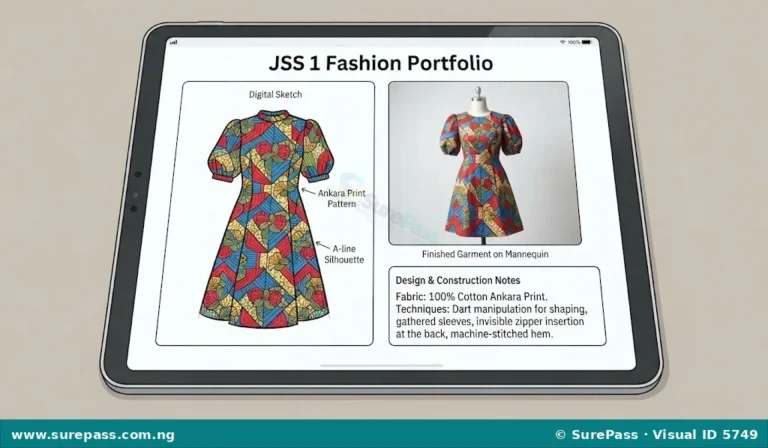Tap the 100% battery percentage text
Viewport: 768px width, 448px height.
(x=574, y=43)
